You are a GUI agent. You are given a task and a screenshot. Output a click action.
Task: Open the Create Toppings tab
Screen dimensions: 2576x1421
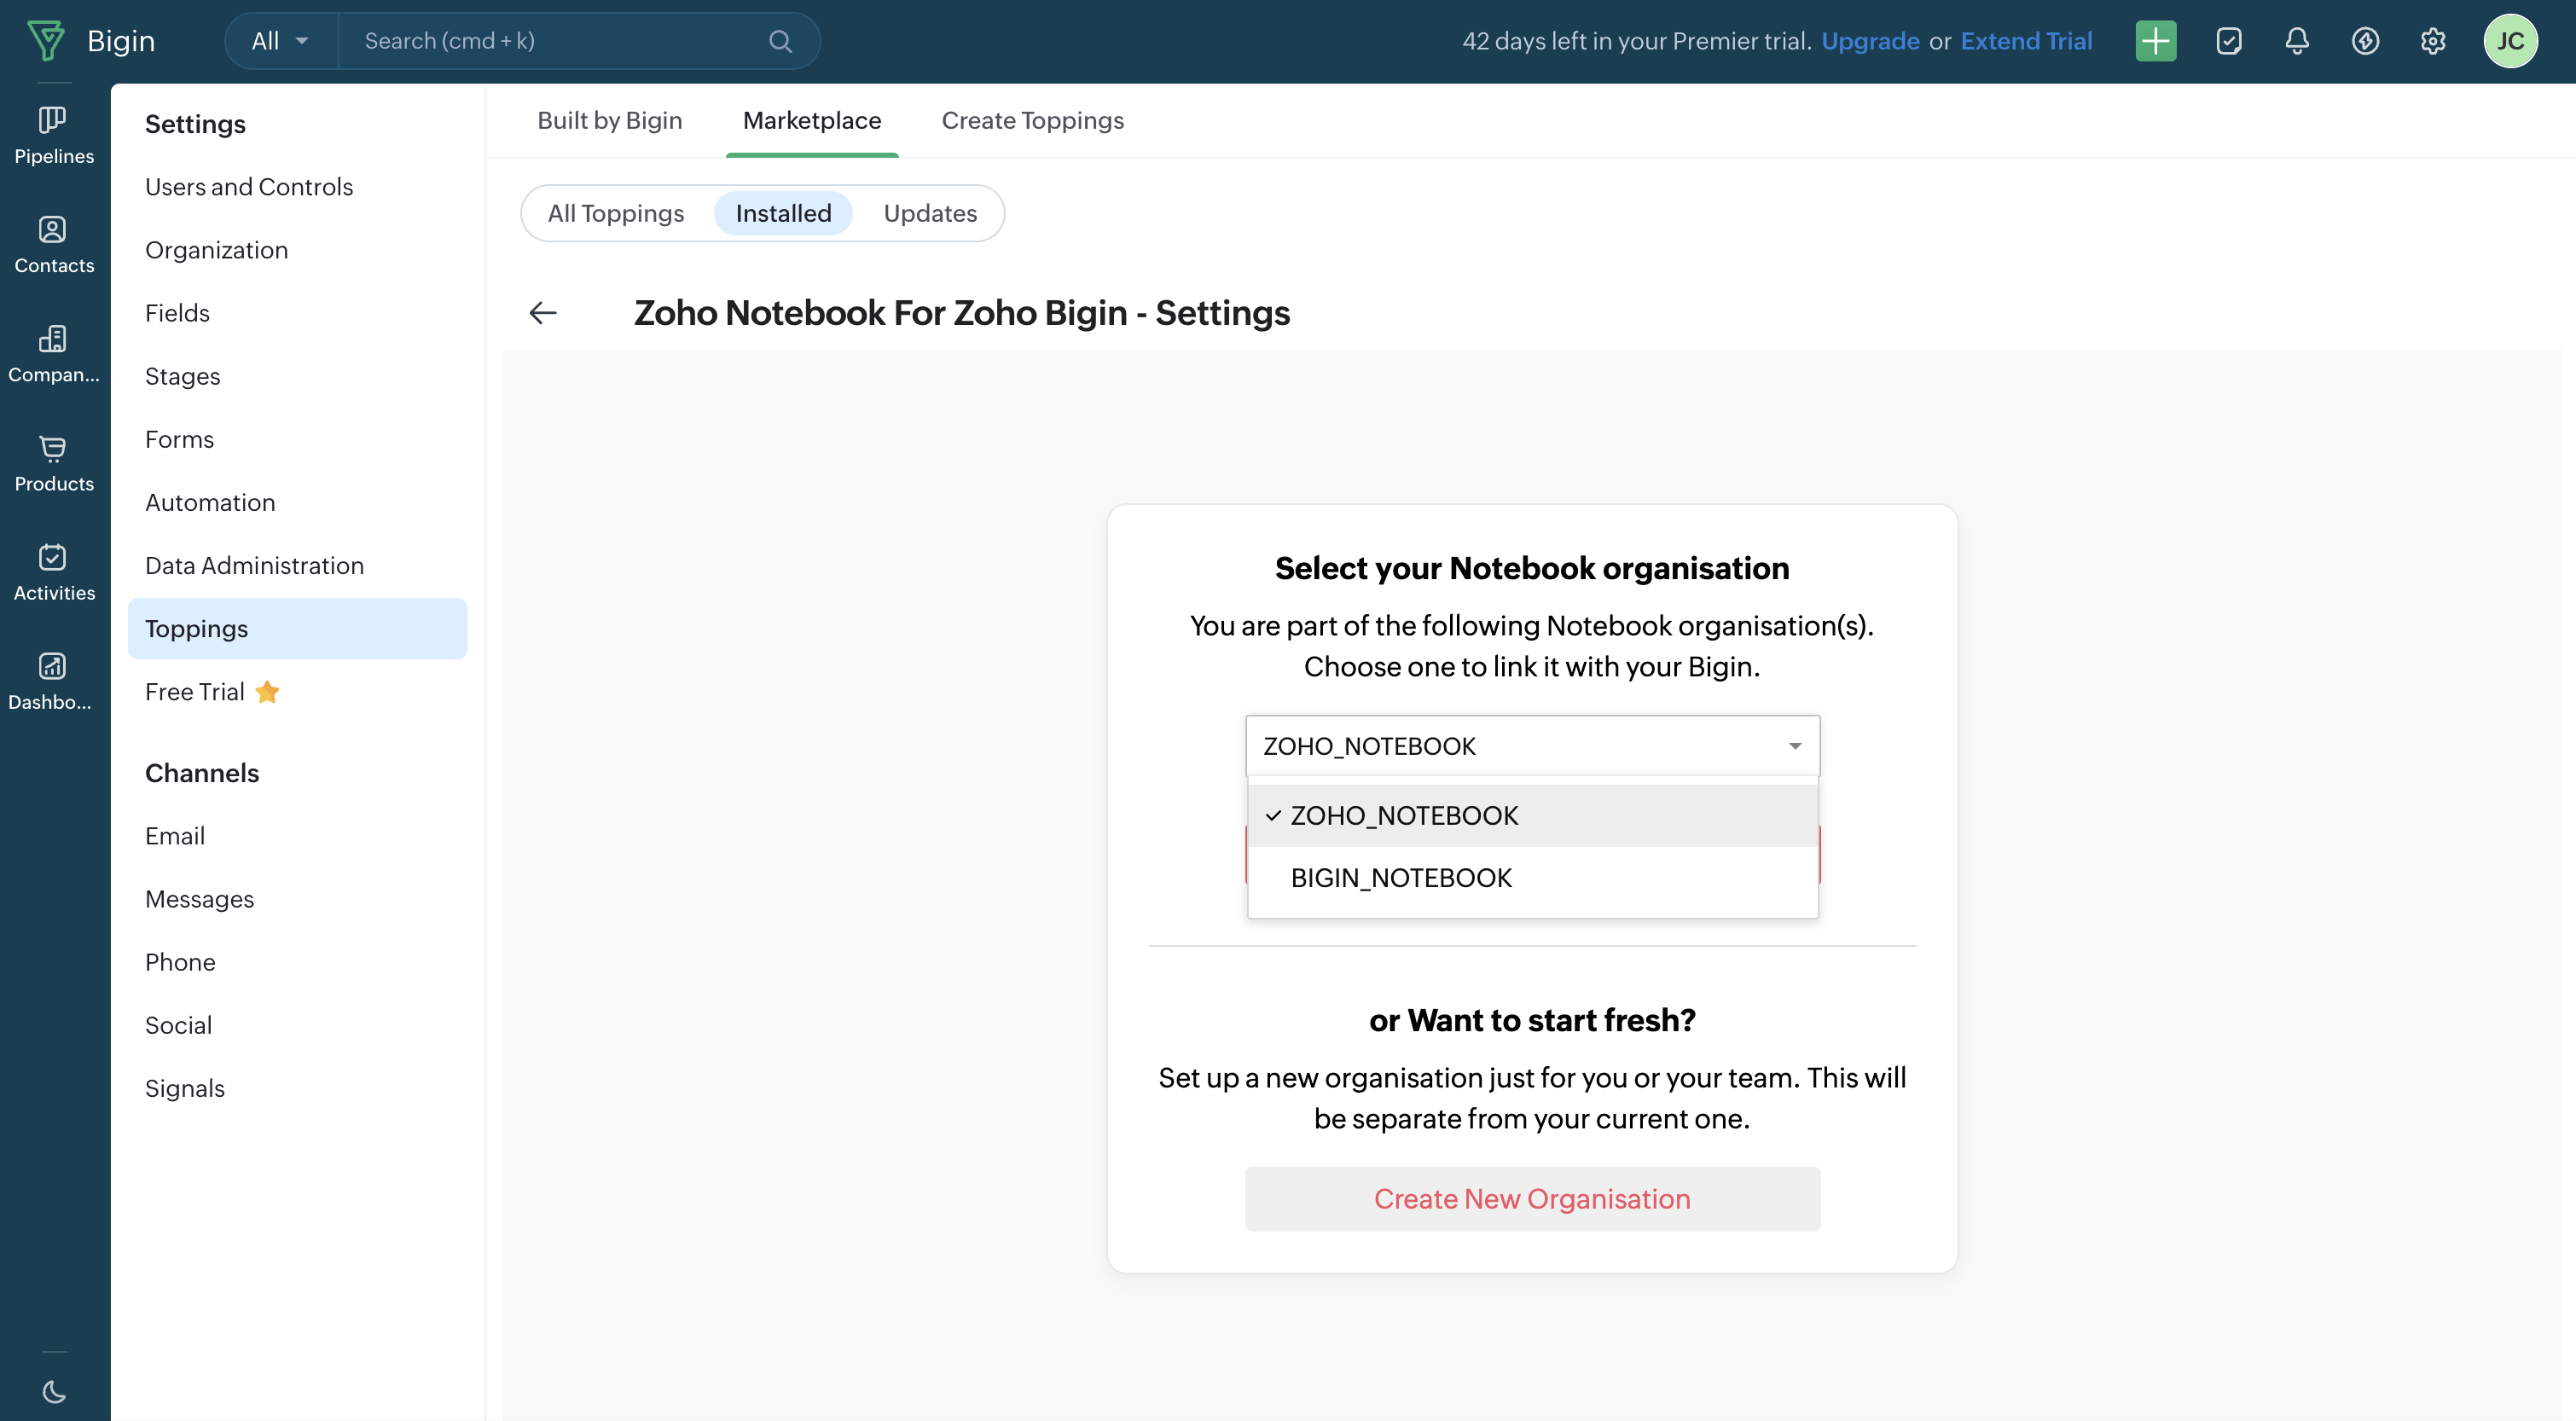(x=1032, y=121)
